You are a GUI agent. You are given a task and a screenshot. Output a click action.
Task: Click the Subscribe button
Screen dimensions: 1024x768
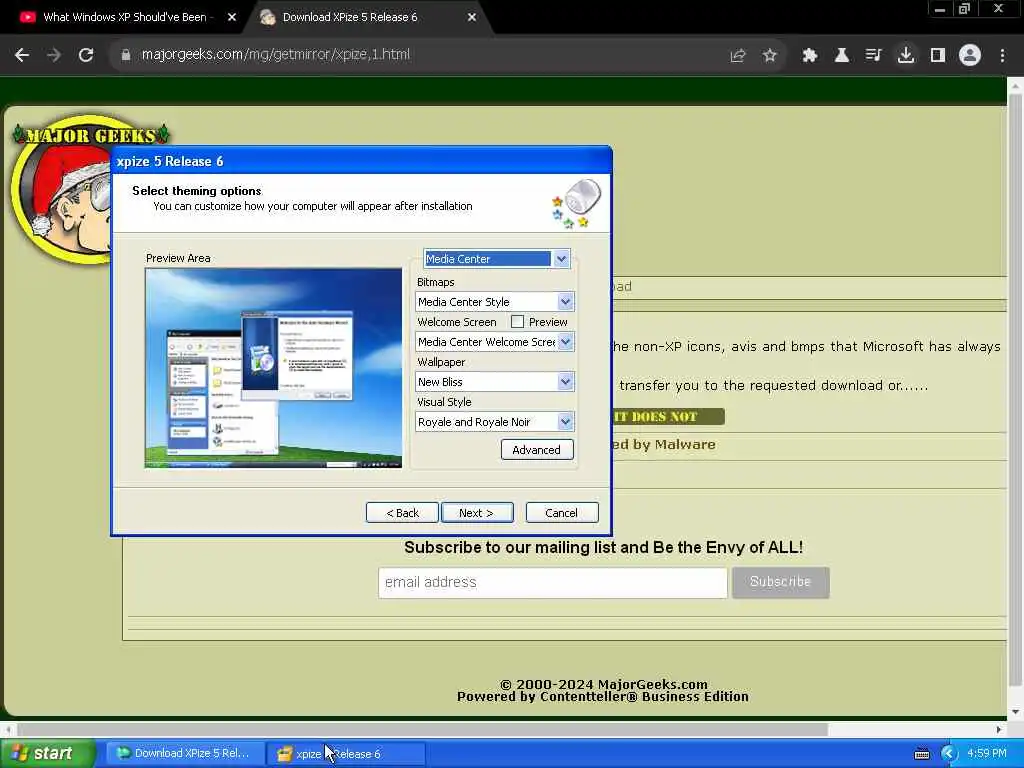click(x=780, y=582)
